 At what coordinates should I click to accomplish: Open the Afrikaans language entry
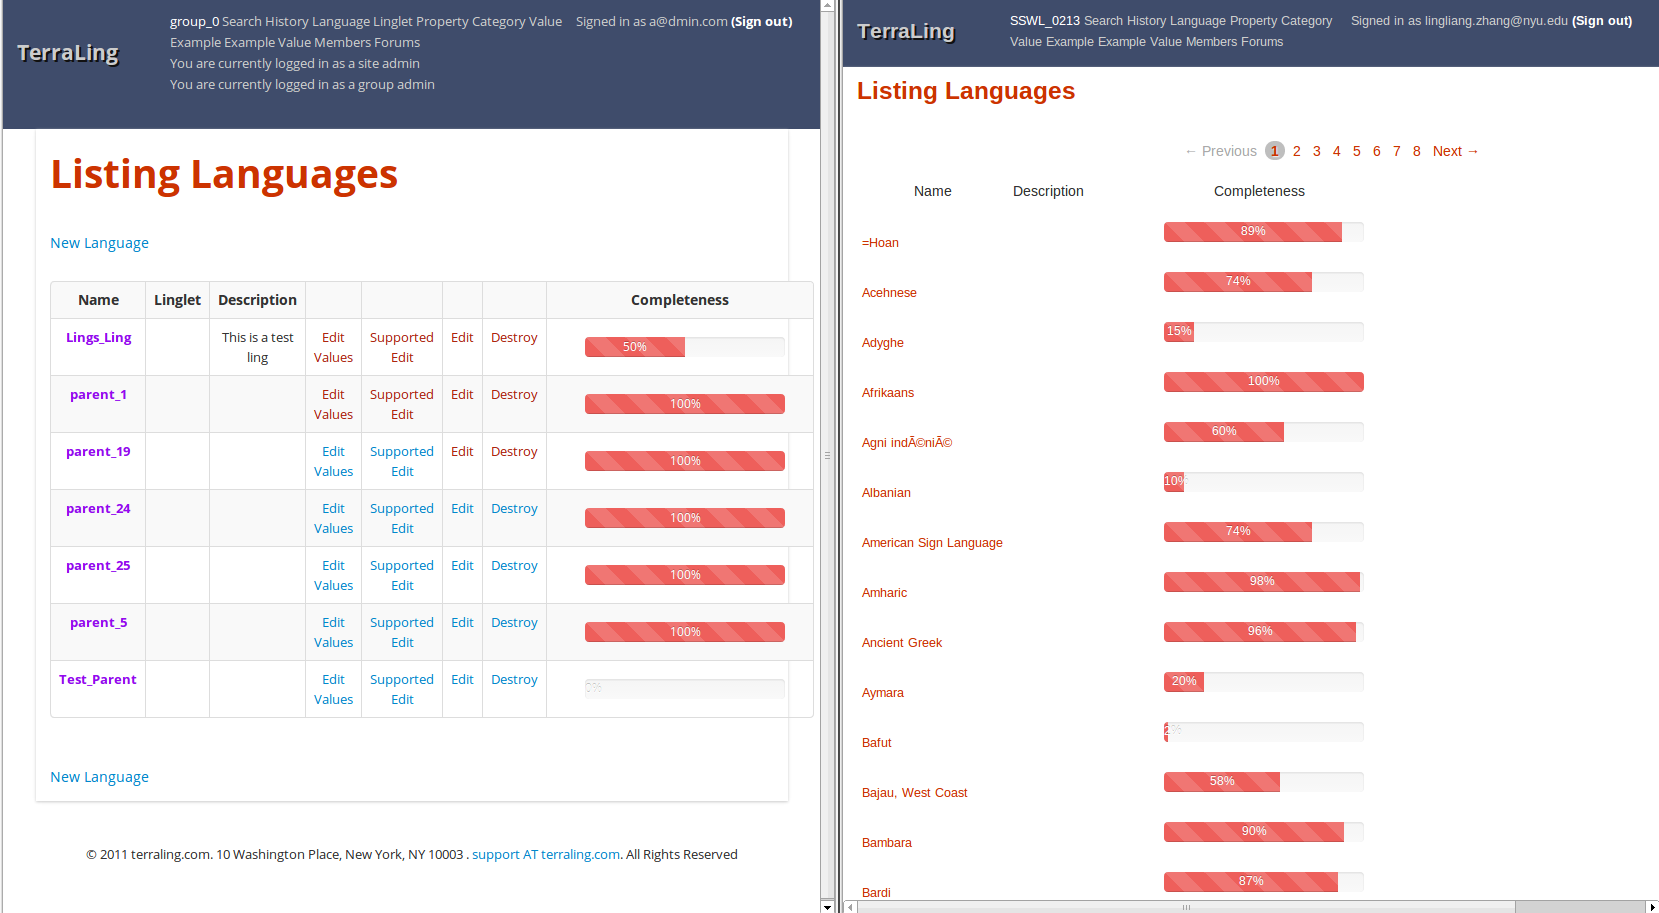coord(888,393)
